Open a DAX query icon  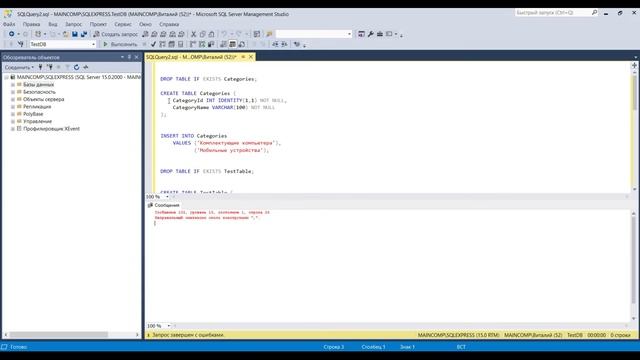[181, 34]
